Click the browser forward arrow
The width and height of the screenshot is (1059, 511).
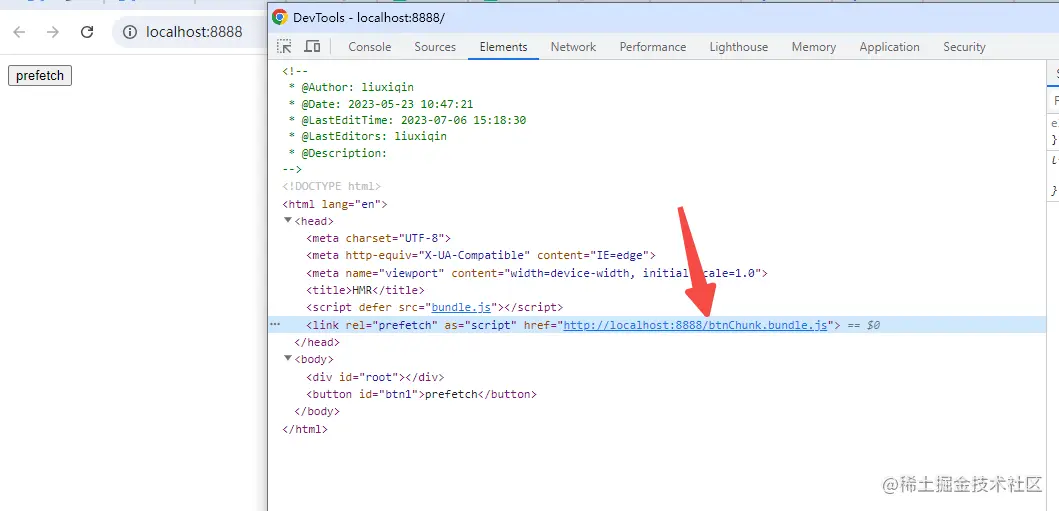coord(53,32)
